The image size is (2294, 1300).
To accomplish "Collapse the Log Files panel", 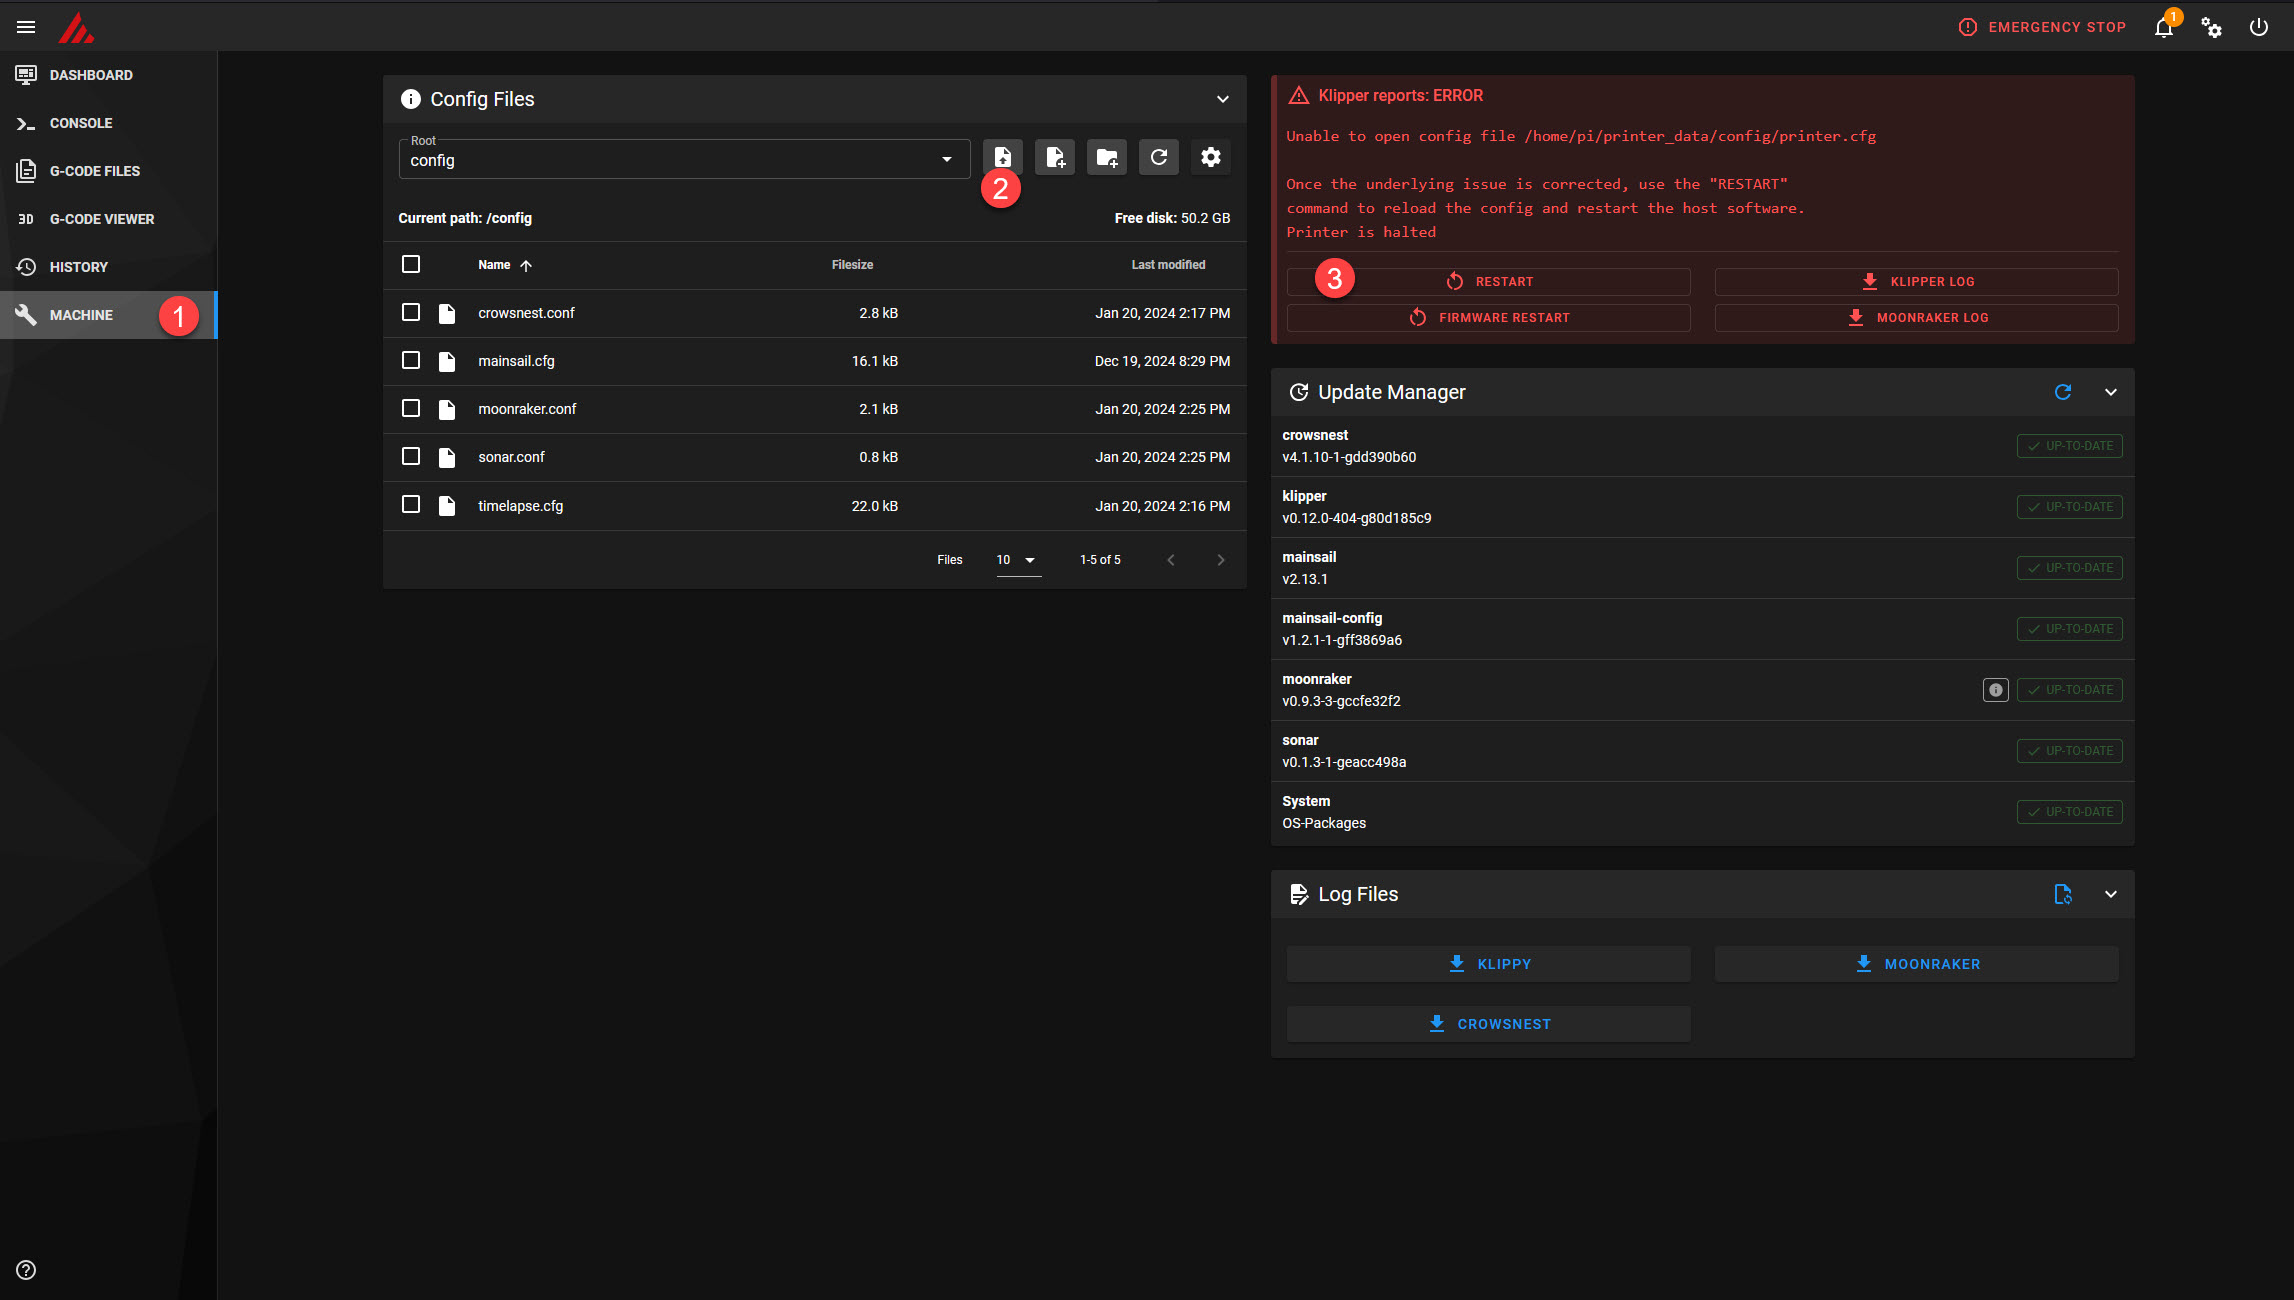I will 2110,894.
